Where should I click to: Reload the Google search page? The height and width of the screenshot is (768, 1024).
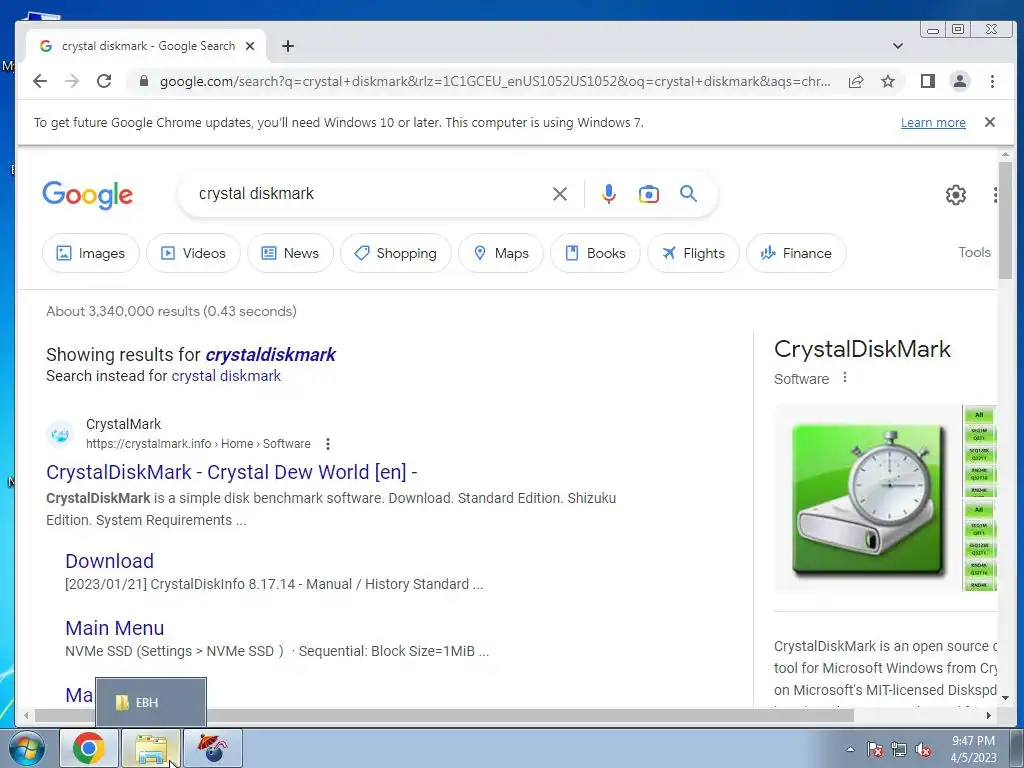click(x=104, y=81)
